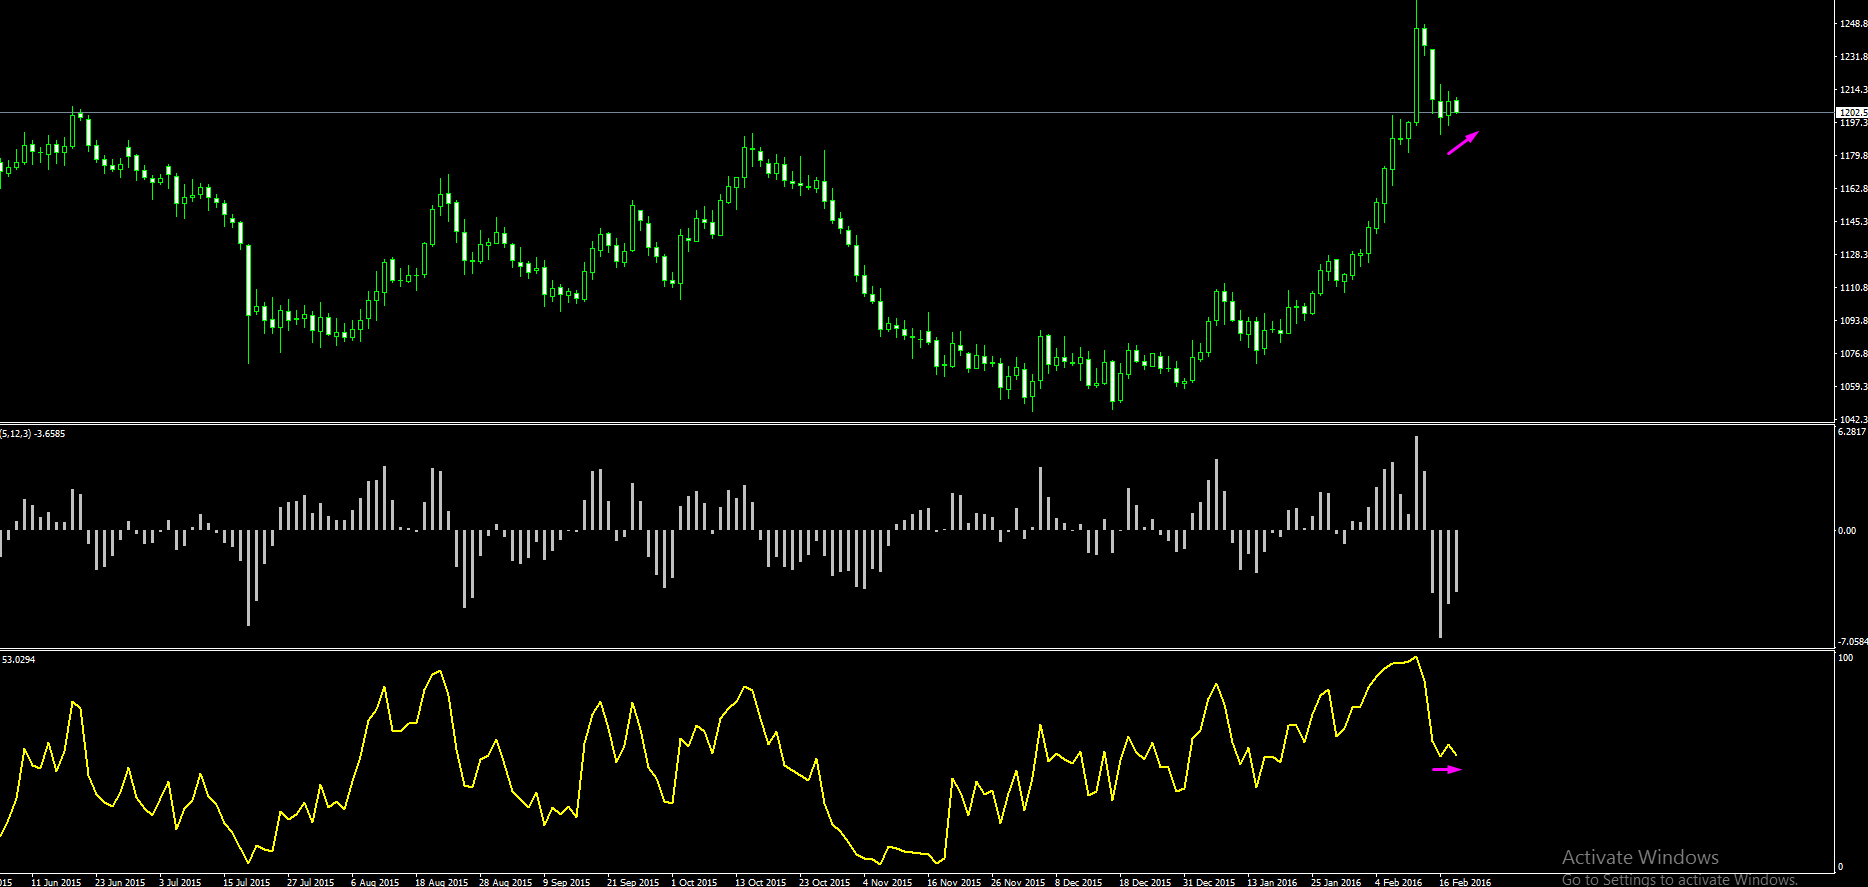Click the 4 Nov 2015 date label

coord(888,882)
